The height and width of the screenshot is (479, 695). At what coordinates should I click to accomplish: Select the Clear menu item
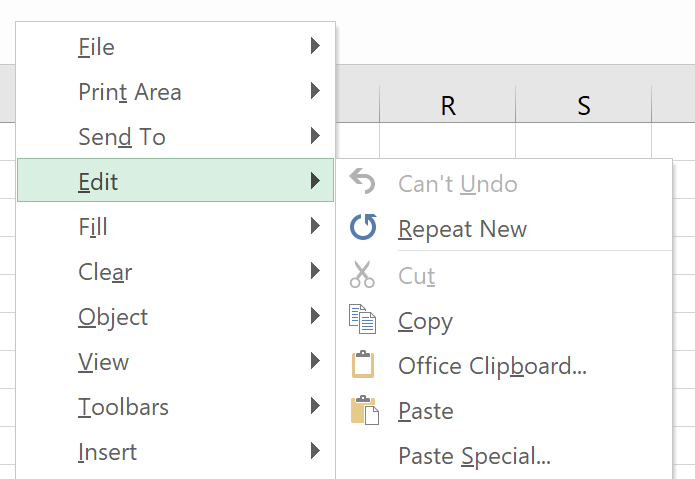pos(105,272)
